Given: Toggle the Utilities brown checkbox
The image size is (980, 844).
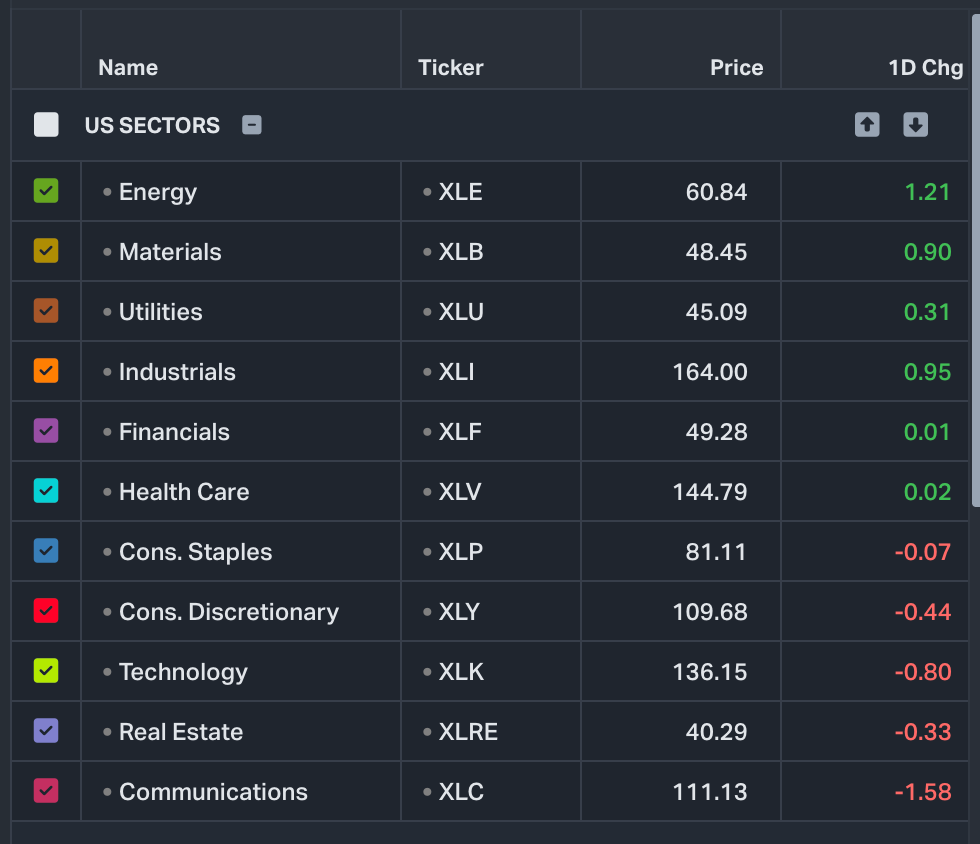Looking at the screenshot, I should pyautogui.click(x=46, y=311).
